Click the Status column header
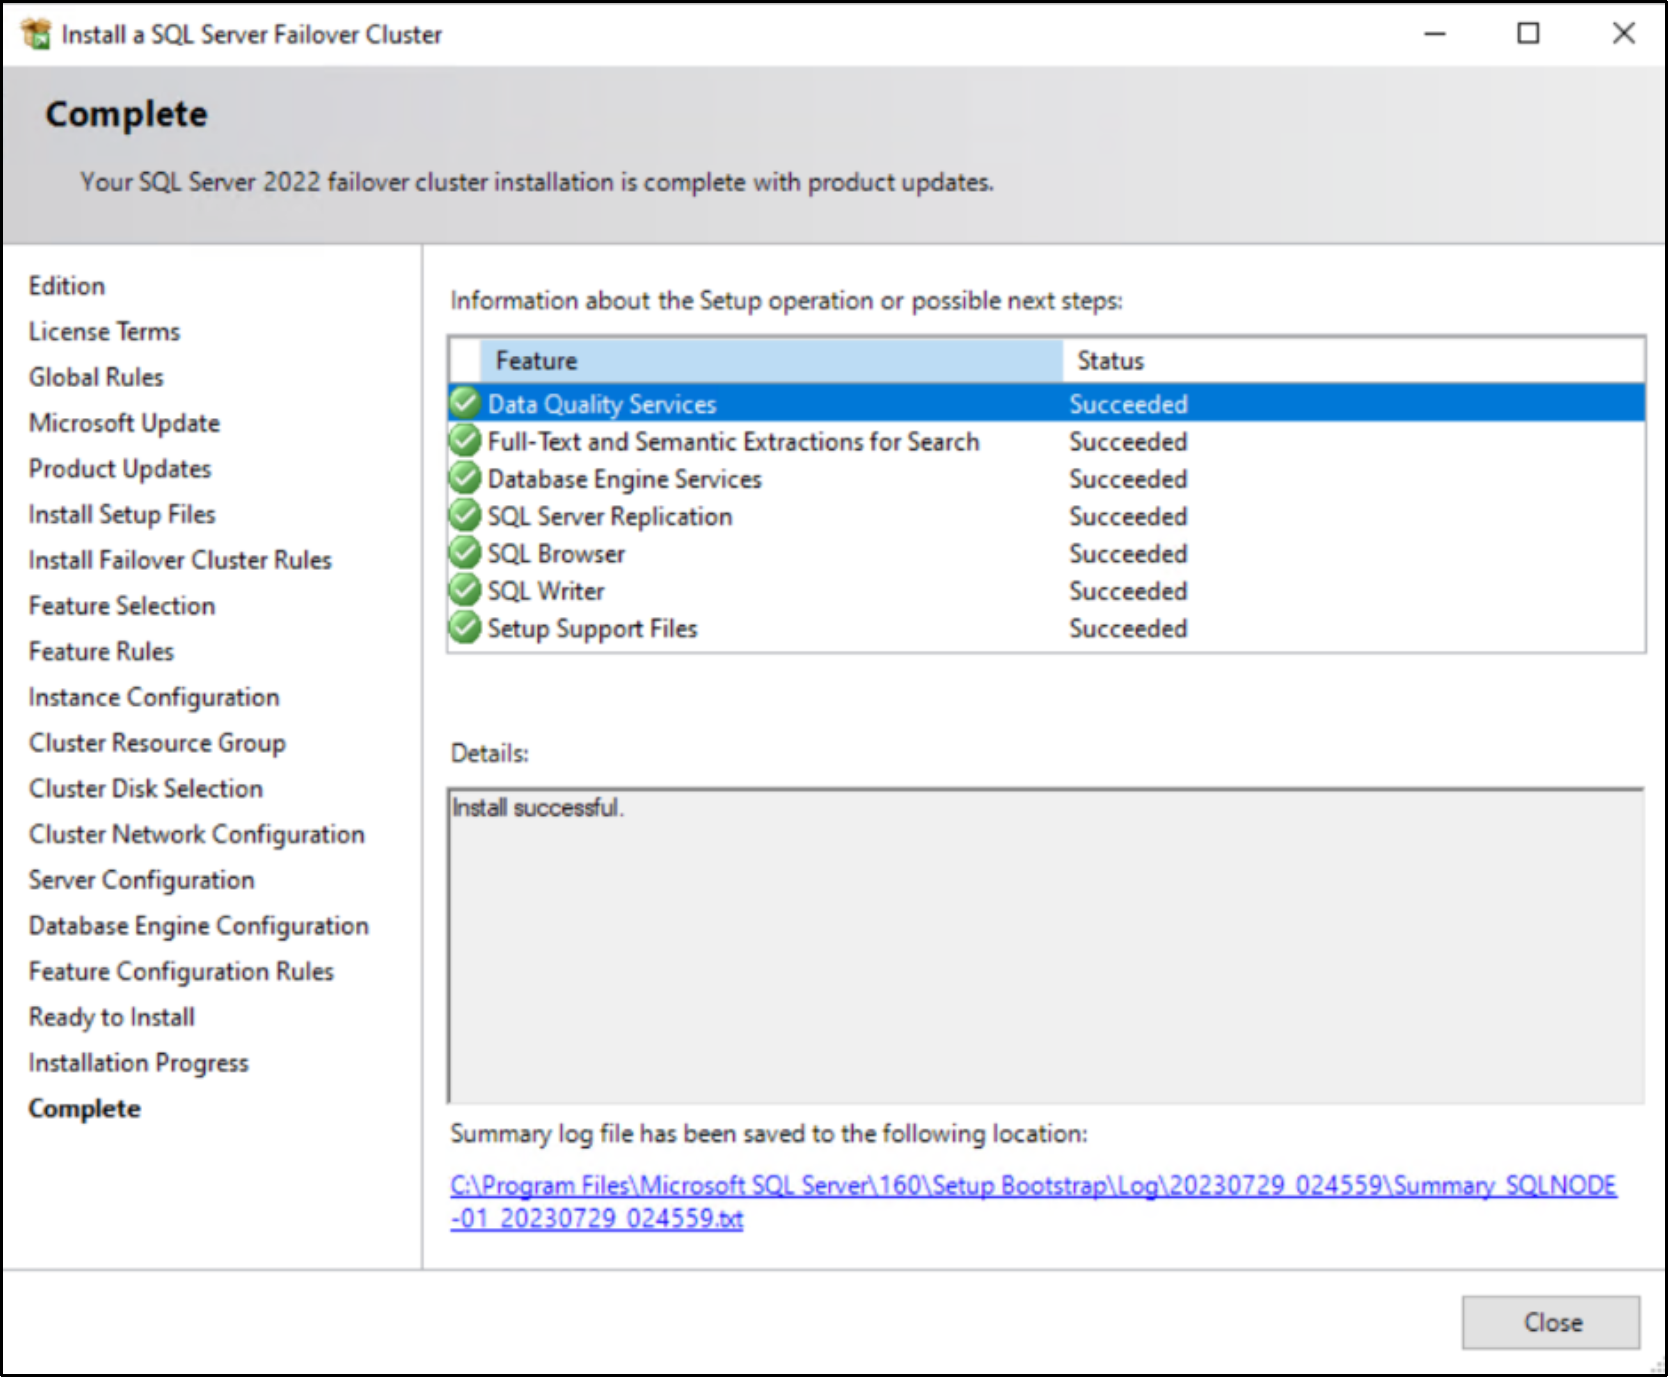The height and width of the screenshot is (1378, 1669). click(x=1354, y=361)
